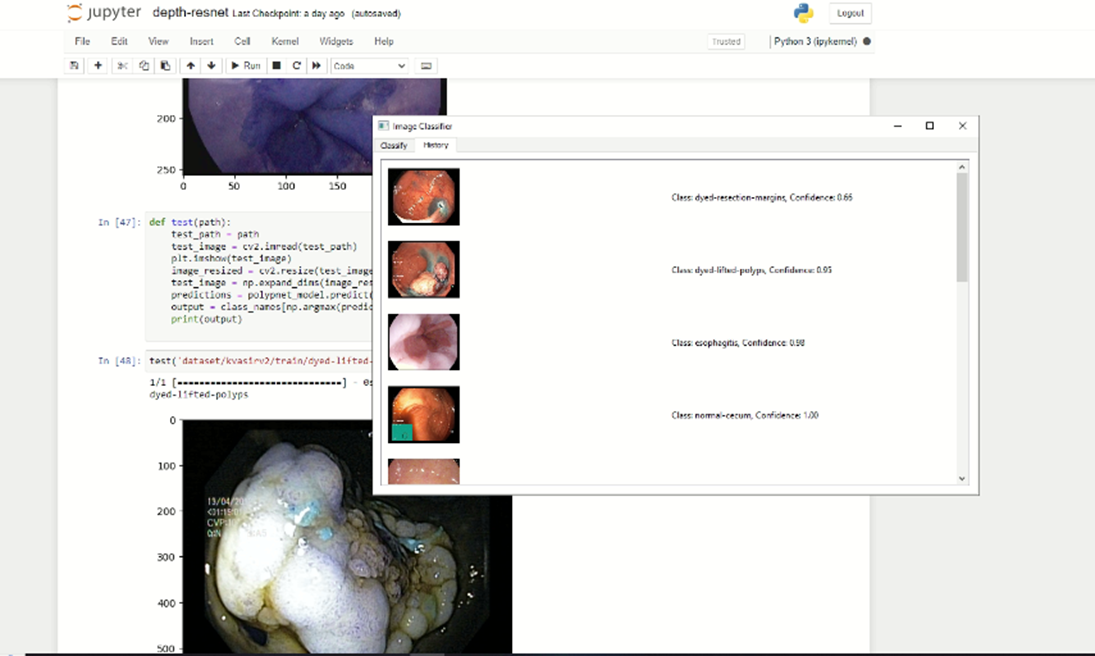Expand the cell type Code dropdown
The height and width of the screenshot is (656, 1095).
coord(369,66)
